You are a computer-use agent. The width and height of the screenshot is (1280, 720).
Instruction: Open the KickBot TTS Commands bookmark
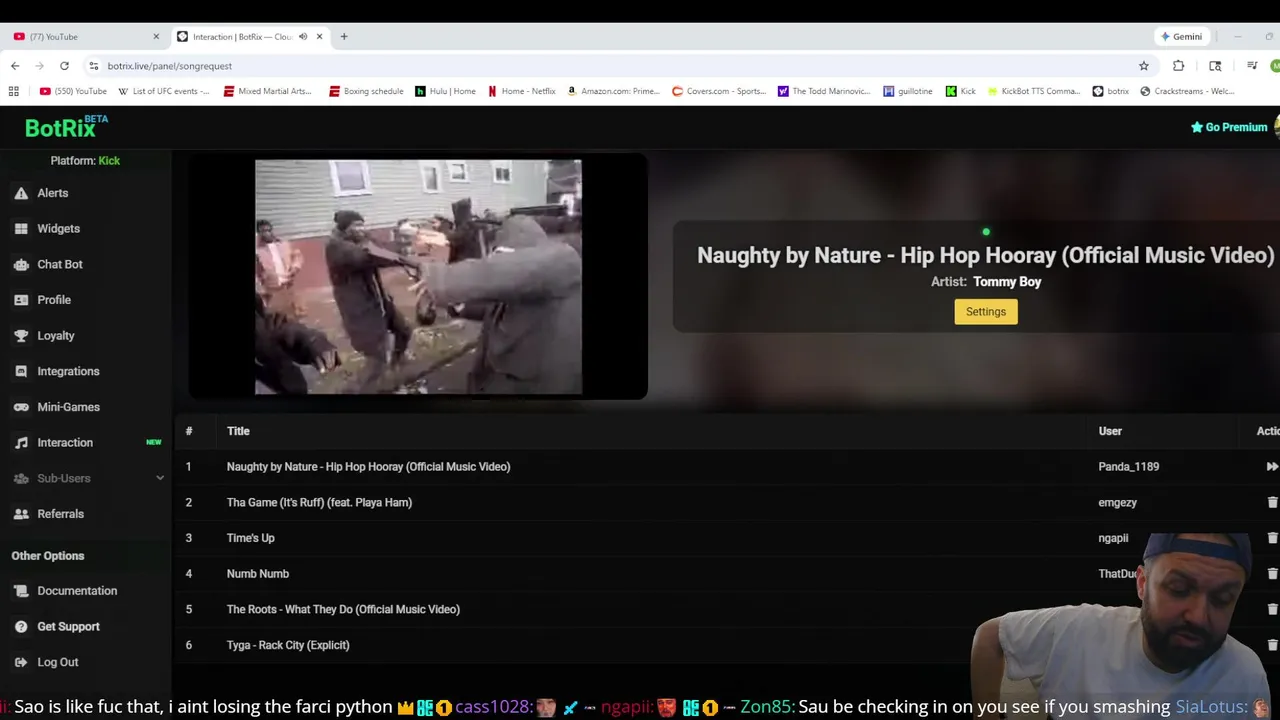coord(1034,91)
